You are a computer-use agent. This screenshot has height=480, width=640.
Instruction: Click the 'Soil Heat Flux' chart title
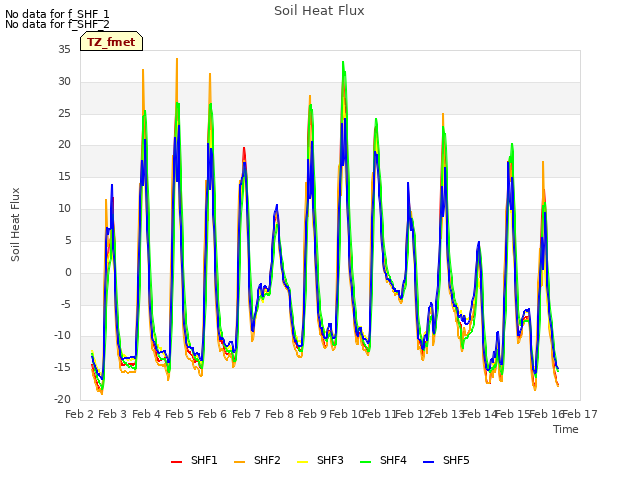(319, 11)
